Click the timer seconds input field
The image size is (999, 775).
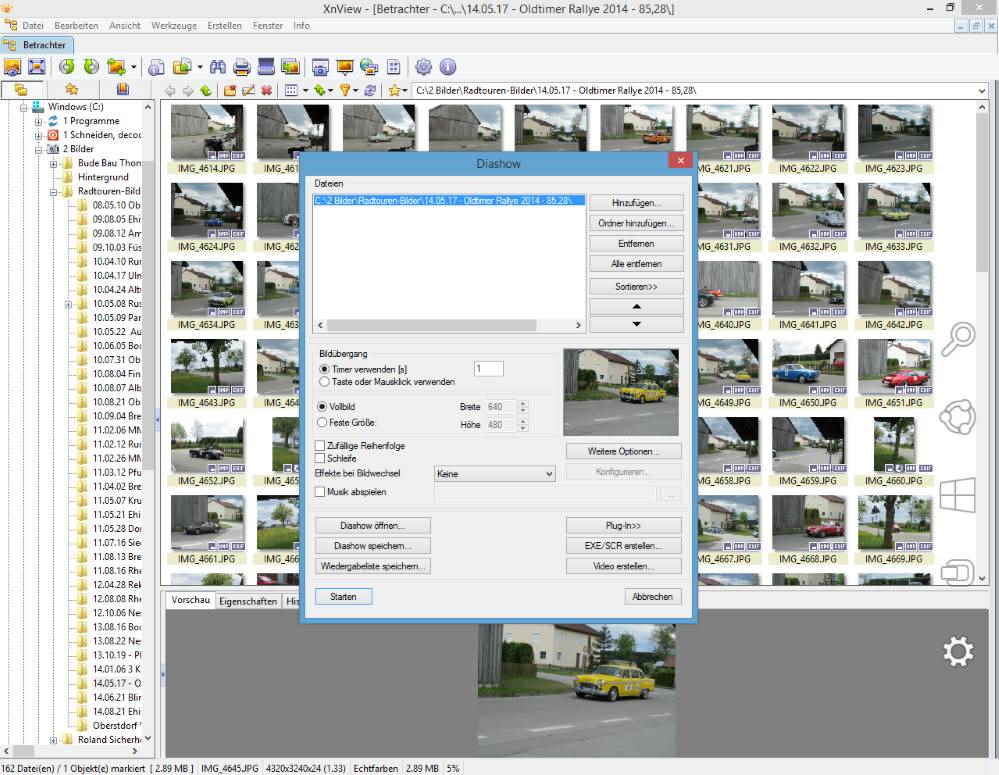[x=488, y=369]
